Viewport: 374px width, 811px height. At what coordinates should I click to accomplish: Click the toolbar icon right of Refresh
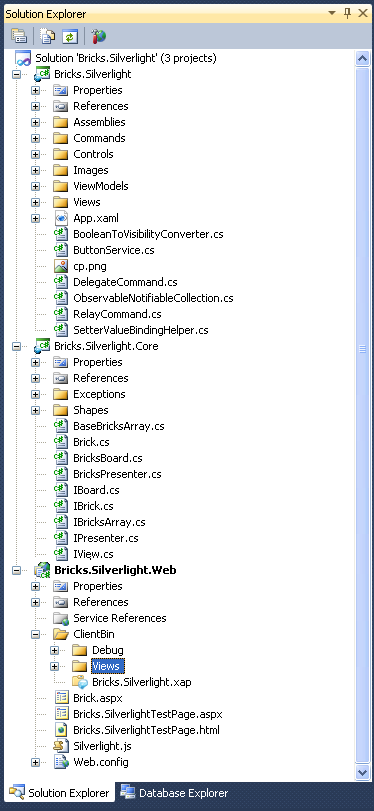(98, 36)
